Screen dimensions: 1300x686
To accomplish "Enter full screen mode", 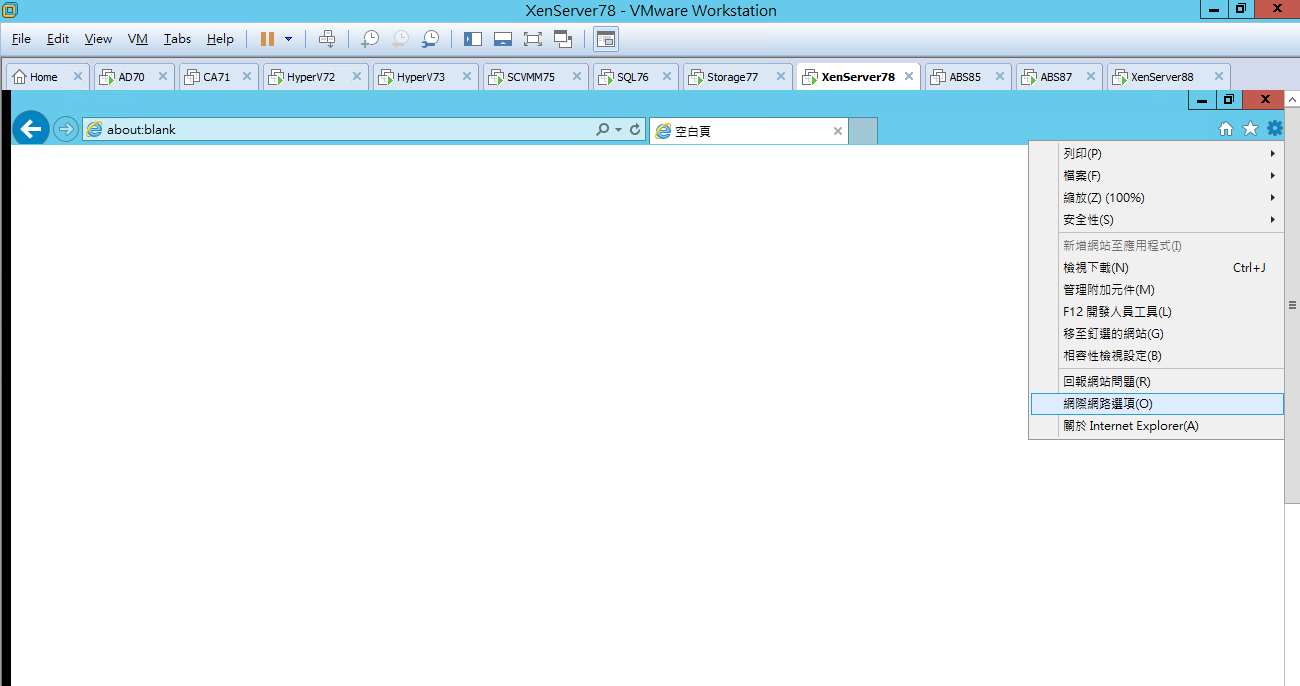I will [x=533, y=39].
